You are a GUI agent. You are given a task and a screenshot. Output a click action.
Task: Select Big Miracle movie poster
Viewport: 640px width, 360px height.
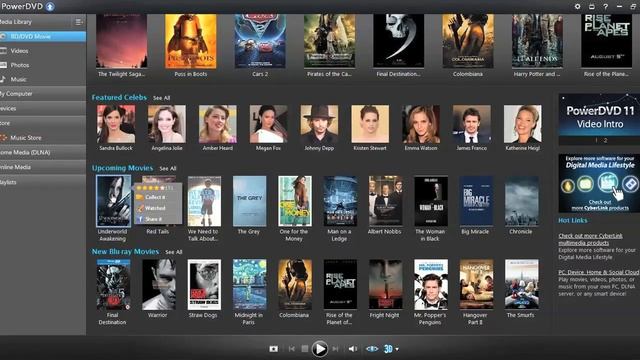[x=476, y=201]
